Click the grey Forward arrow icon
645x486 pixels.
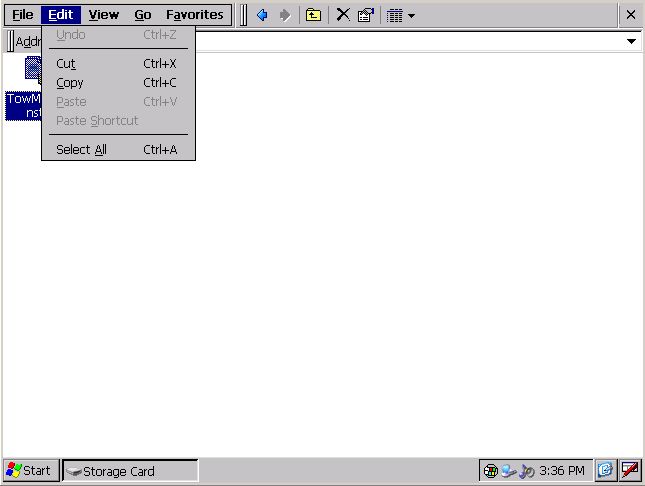coord(284,16)
